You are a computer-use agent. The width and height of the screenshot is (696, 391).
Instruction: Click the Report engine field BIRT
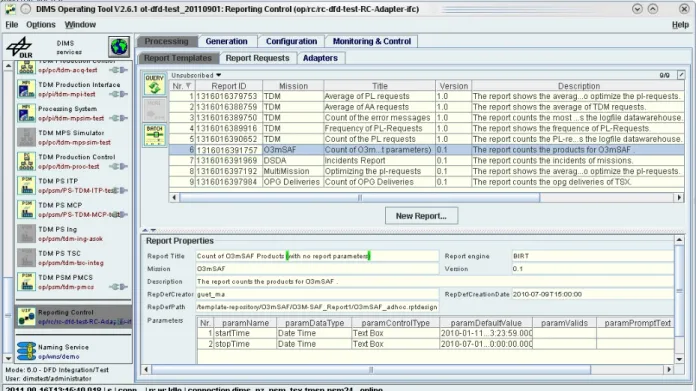click(x=593, y=256)
